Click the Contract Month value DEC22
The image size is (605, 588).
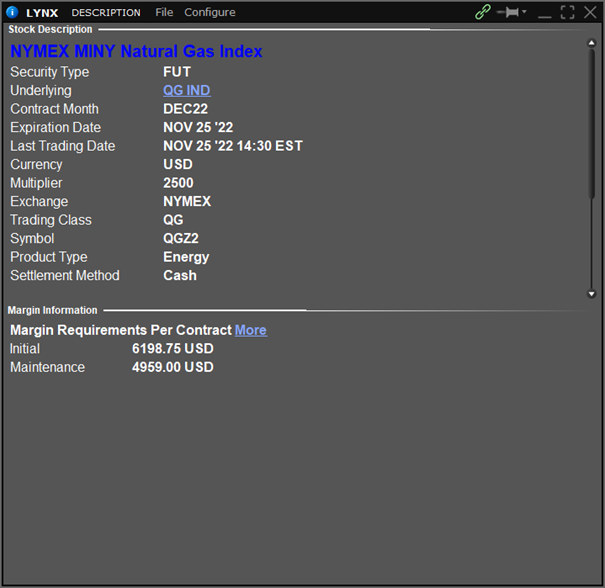pyautogui.click(x=185, y=109)
